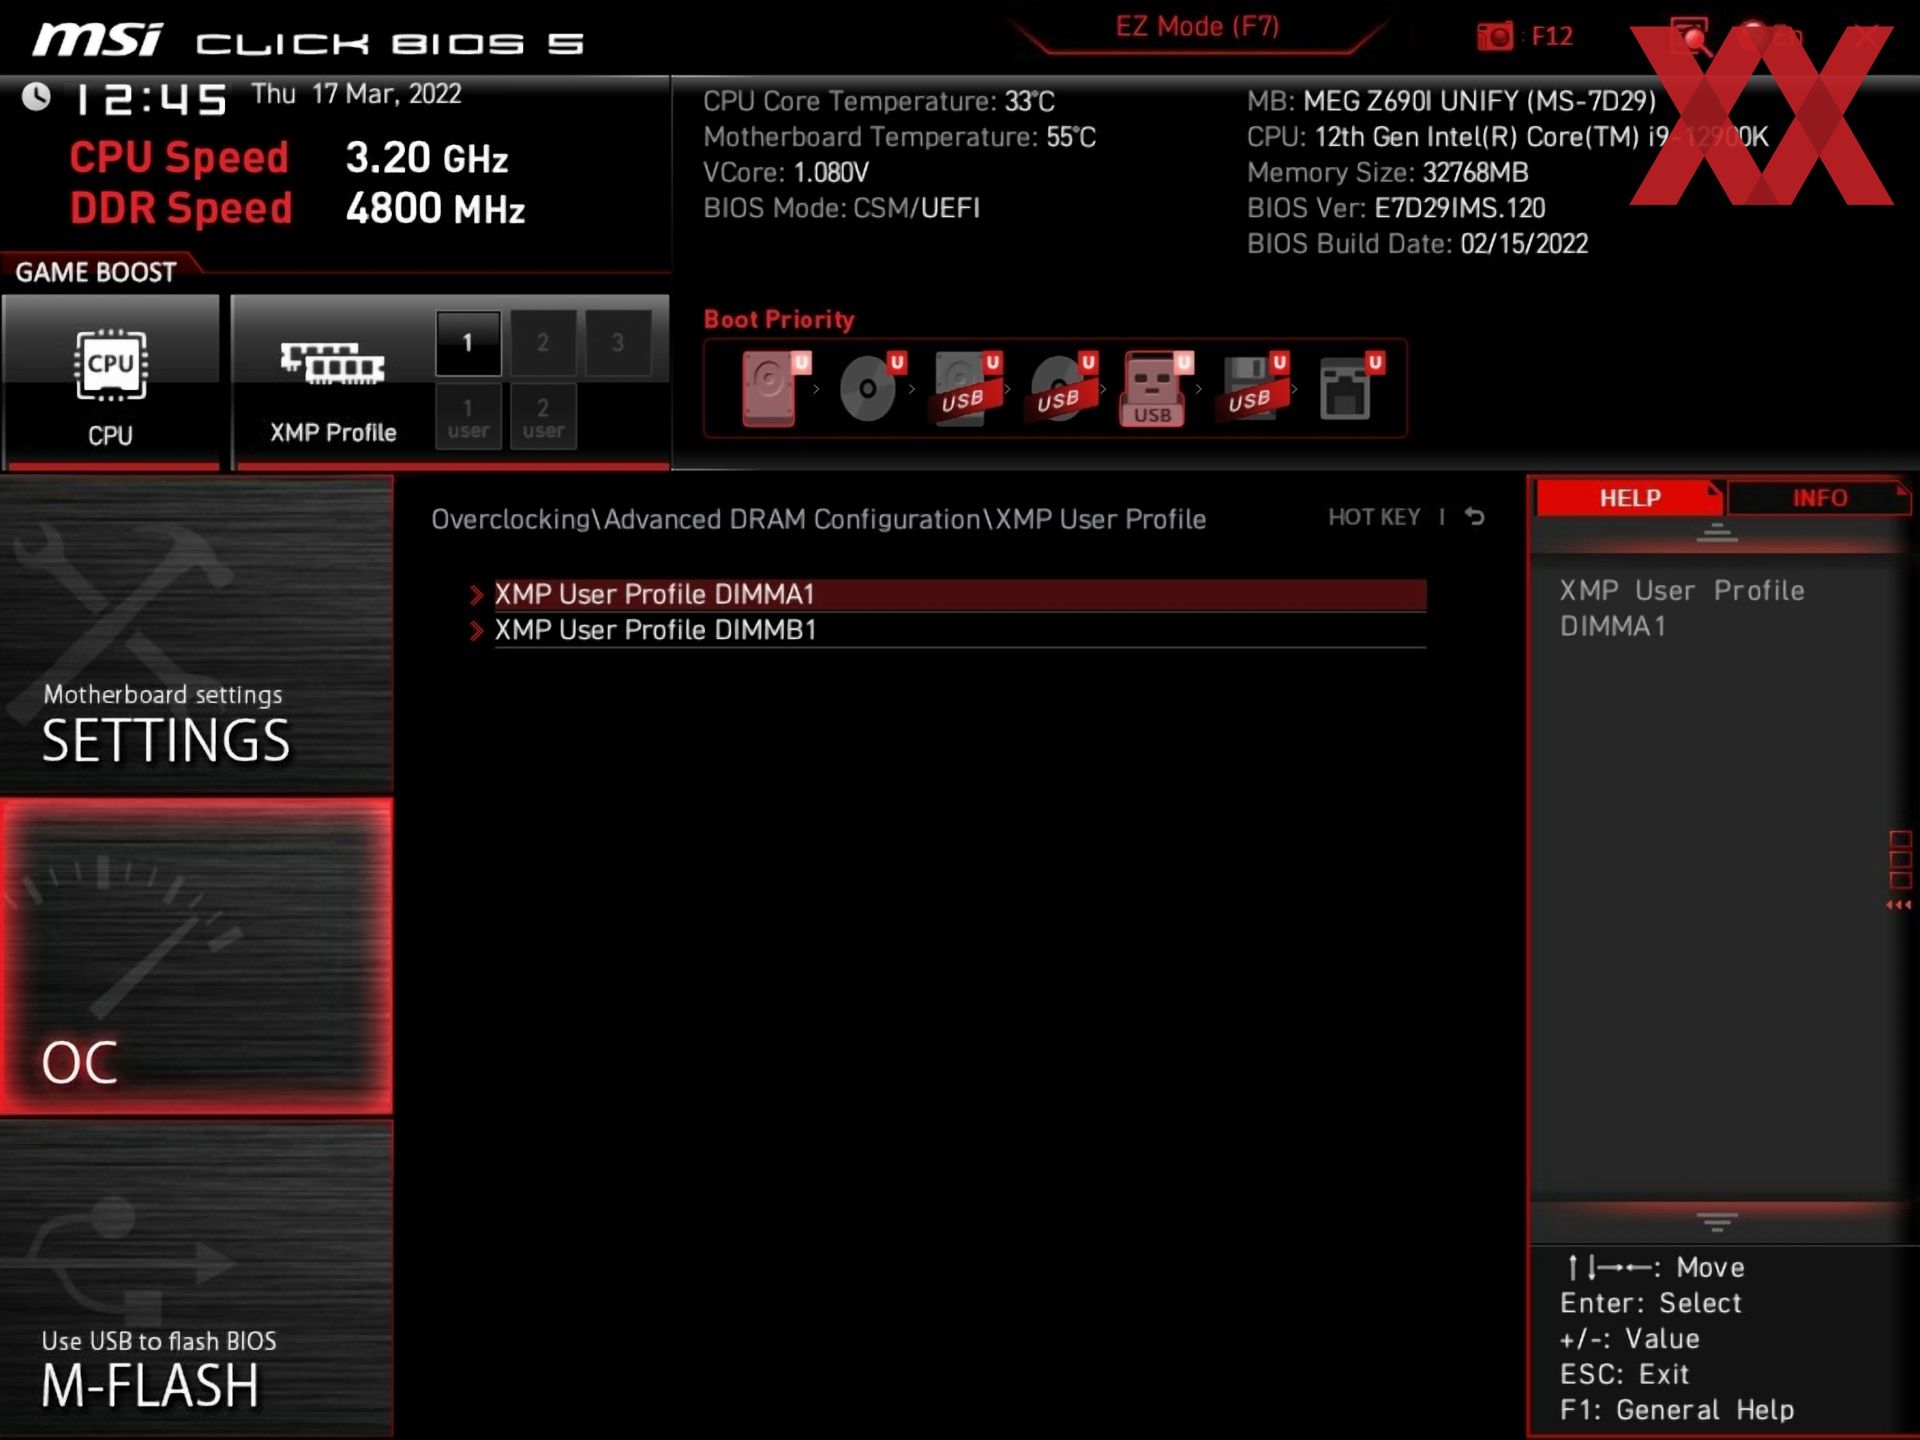Take a screenshot with F12 camera icon
Image resolution: width=1920 pixels, height=1440 pixels.
click(1495, 37)
